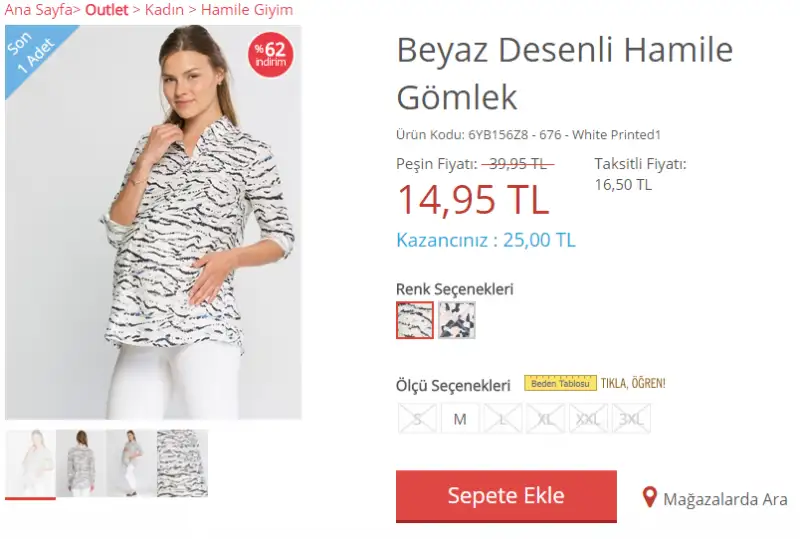Add product with Sepete Ekle button
The width and height of the screenshot is (800, 539).
tap(506, 496)
